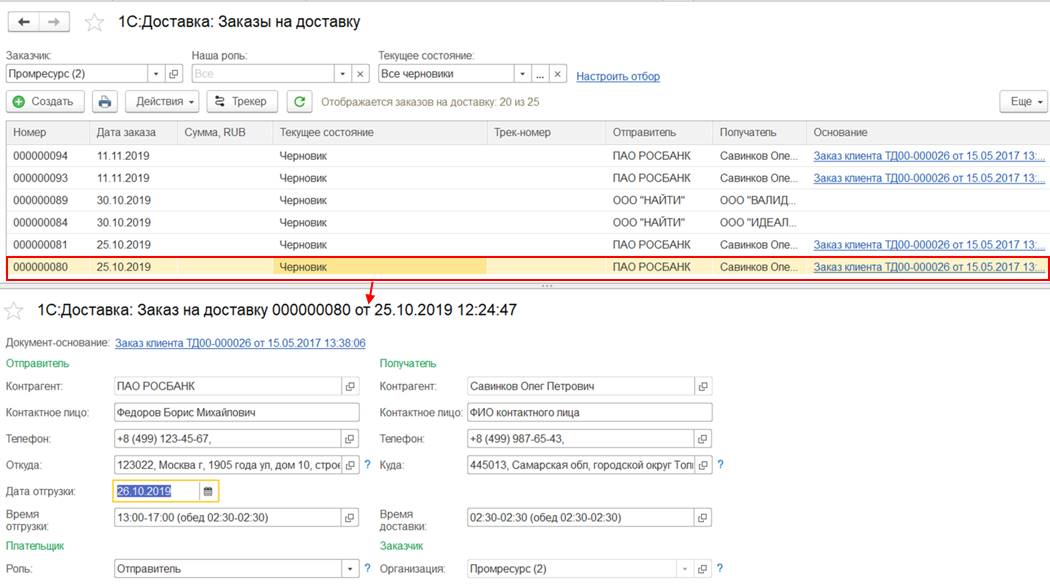1050x585 pixels.
Task: Open sender Контрагент ПАО РОСБАНК record icon
Action: 350,386
